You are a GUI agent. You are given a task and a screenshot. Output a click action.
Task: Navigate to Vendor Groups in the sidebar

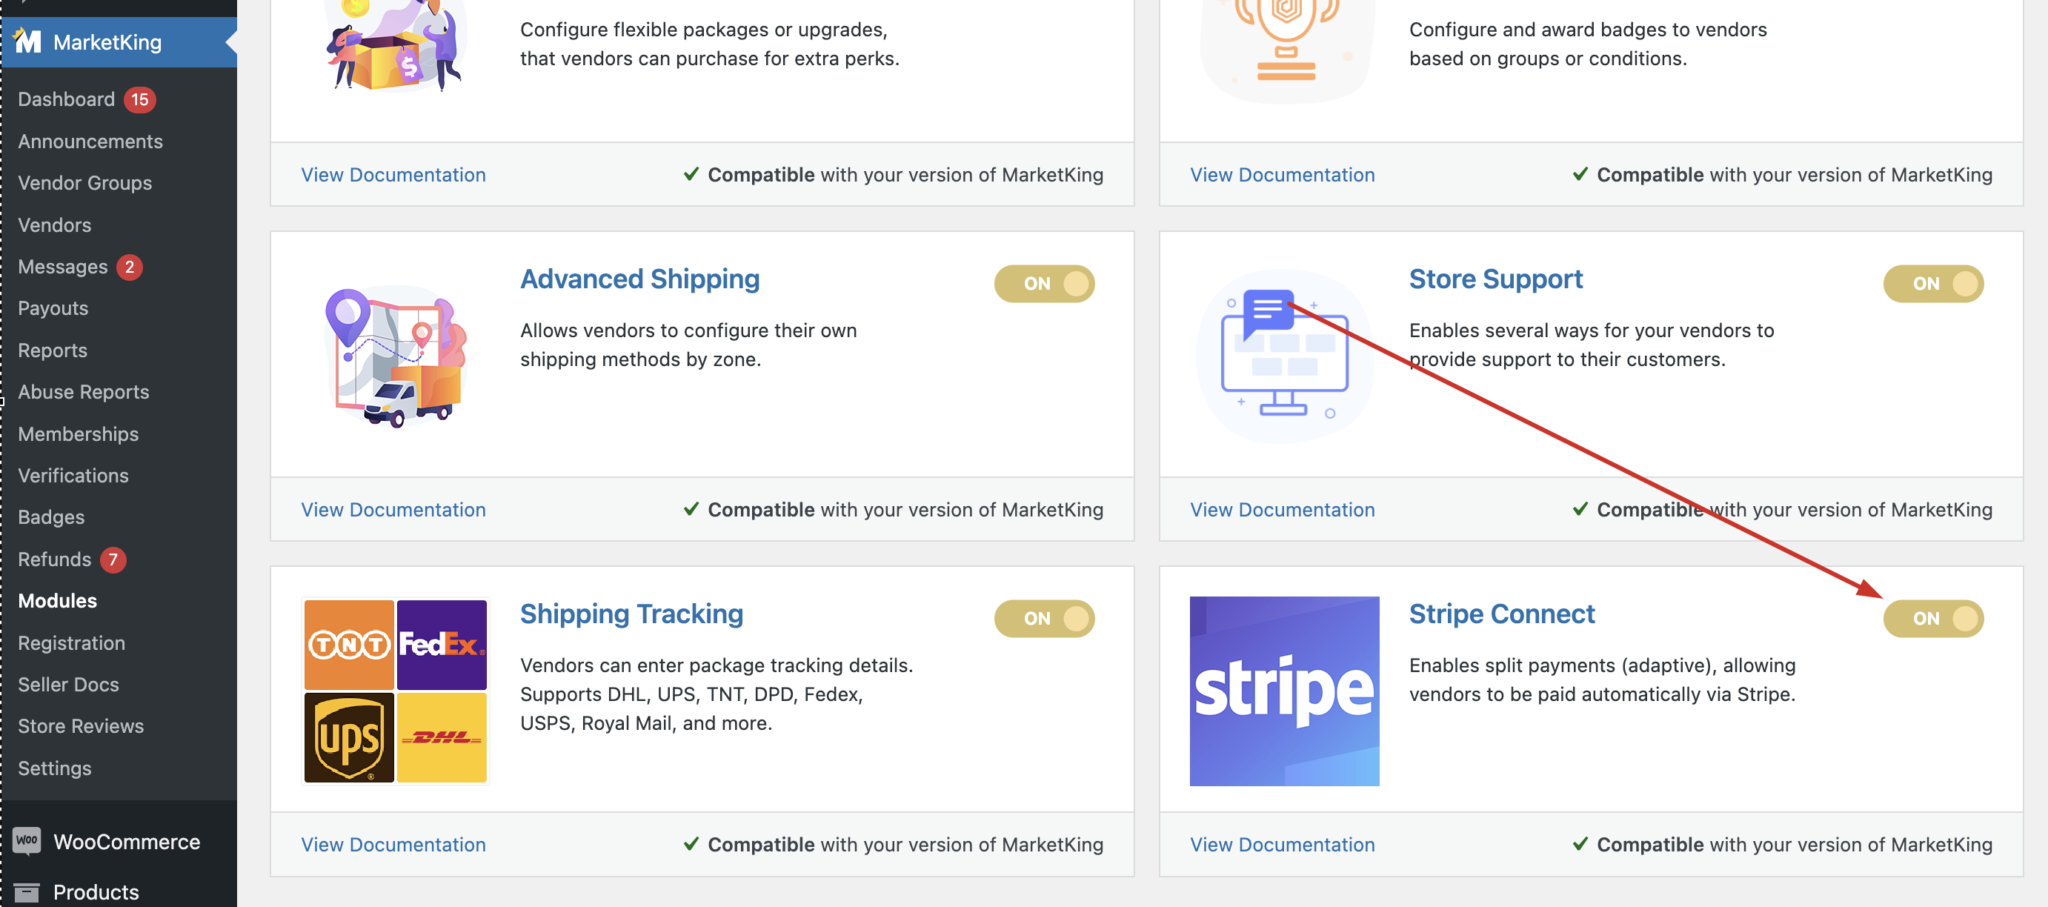(x=85, y=182)
